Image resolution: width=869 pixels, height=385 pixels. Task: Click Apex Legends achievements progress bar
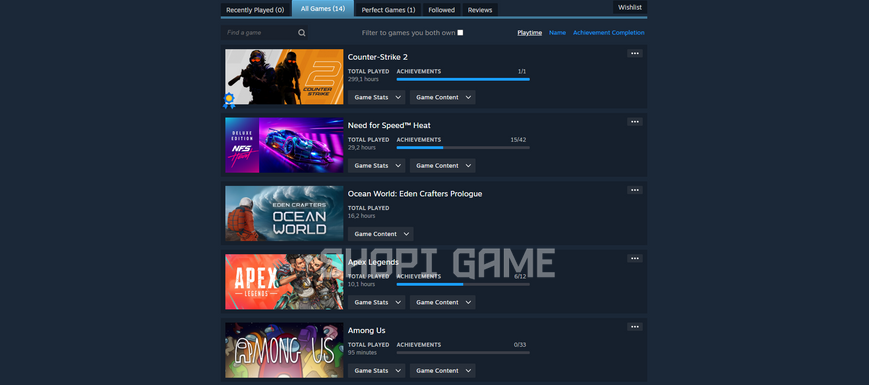(463, 284)
